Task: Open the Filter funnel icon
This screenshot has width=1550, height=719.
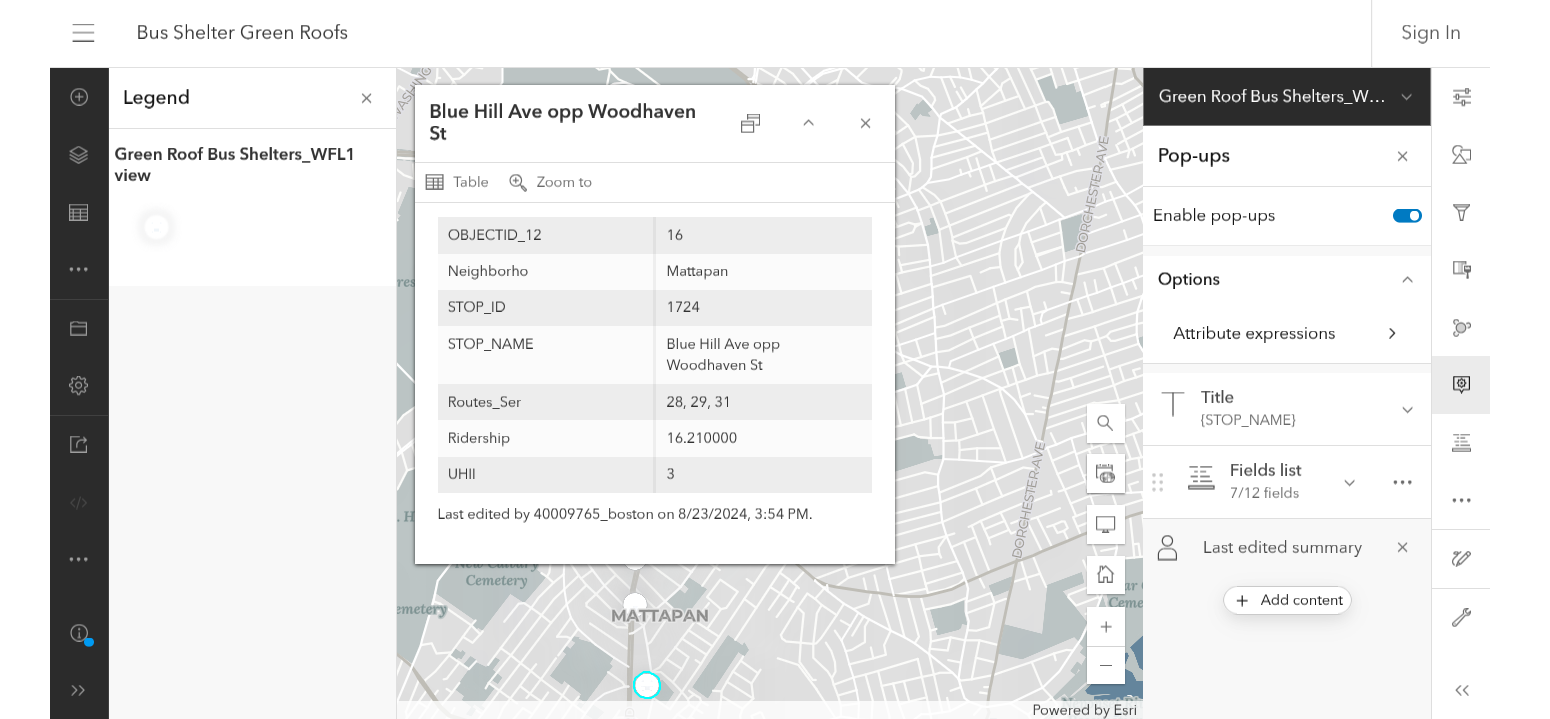Action: click(x=1461, y=212)
